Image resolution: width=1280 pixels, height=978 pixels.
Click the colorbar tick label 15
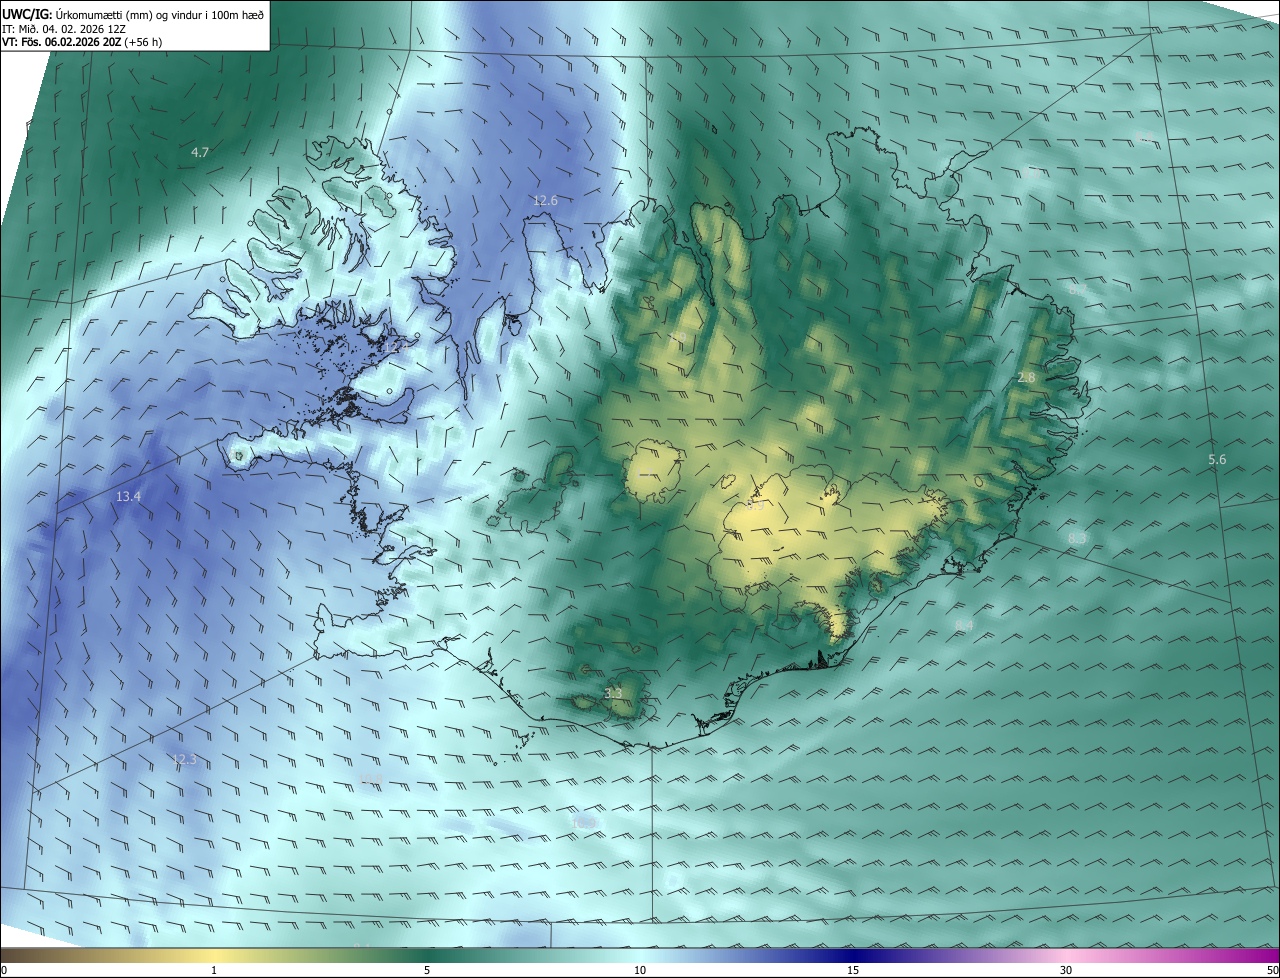tap(853, 970)
